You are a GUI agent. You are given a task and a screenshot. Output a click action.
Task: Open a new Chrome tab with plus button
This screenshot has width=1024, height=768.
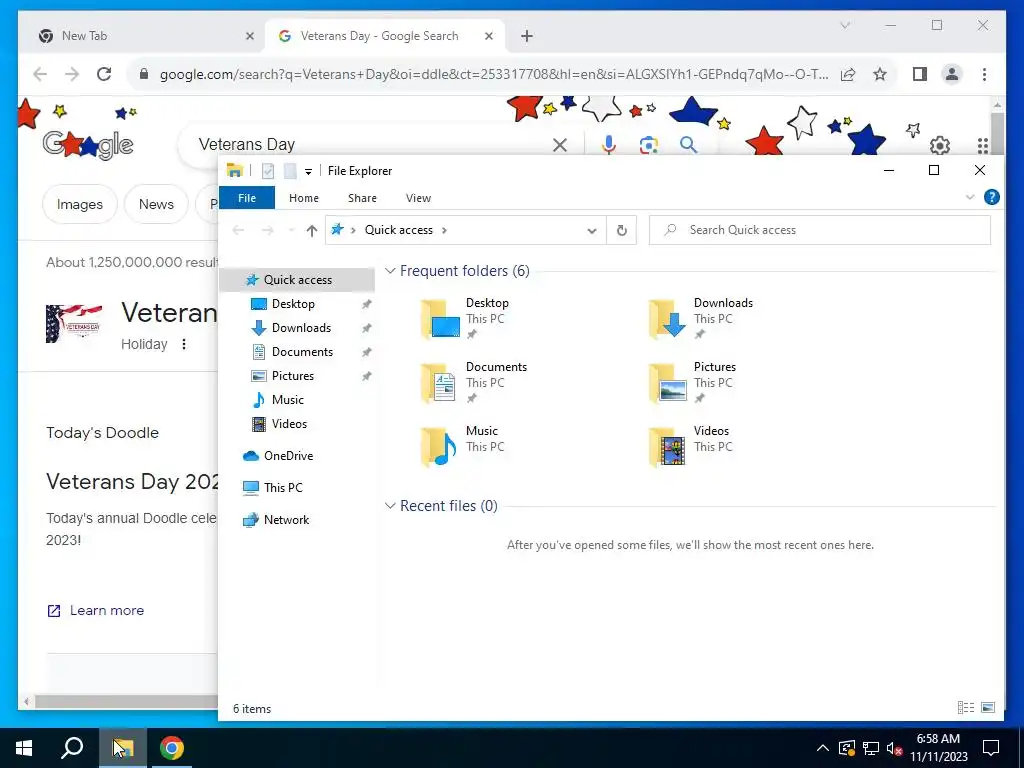point(527,36)
